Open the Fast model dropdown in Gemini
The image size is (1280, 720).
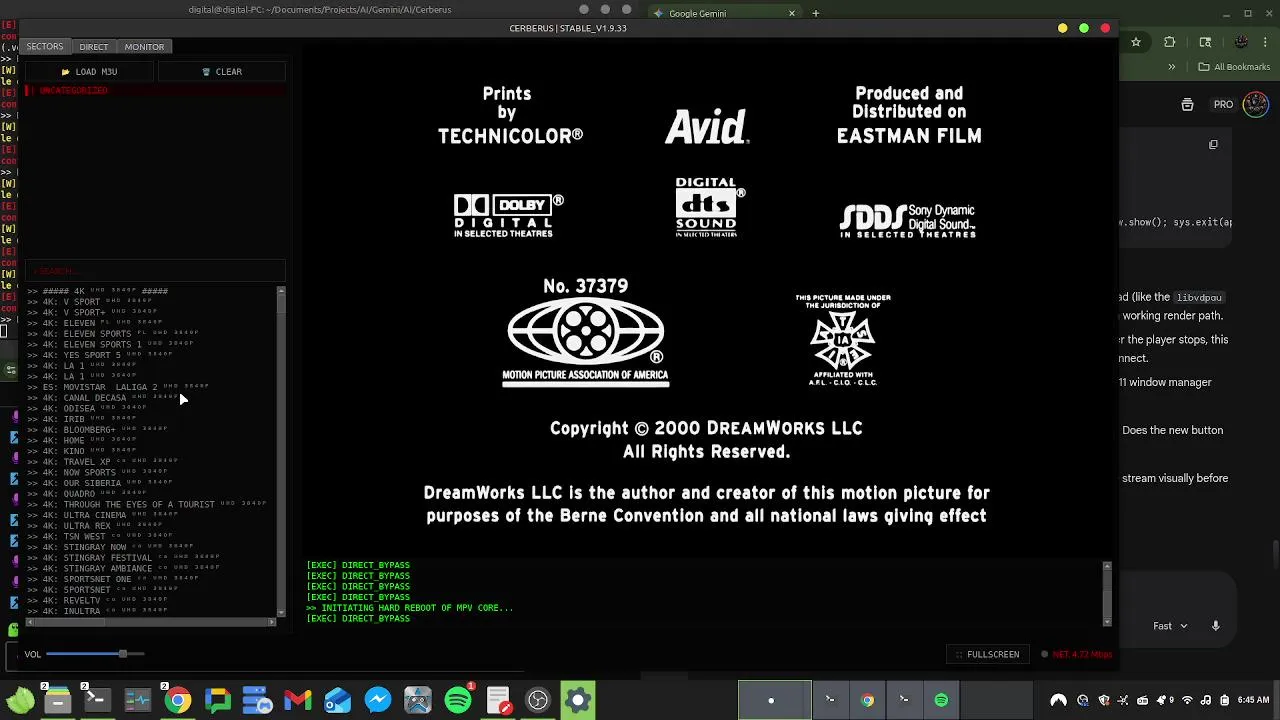click(1170, 626)
